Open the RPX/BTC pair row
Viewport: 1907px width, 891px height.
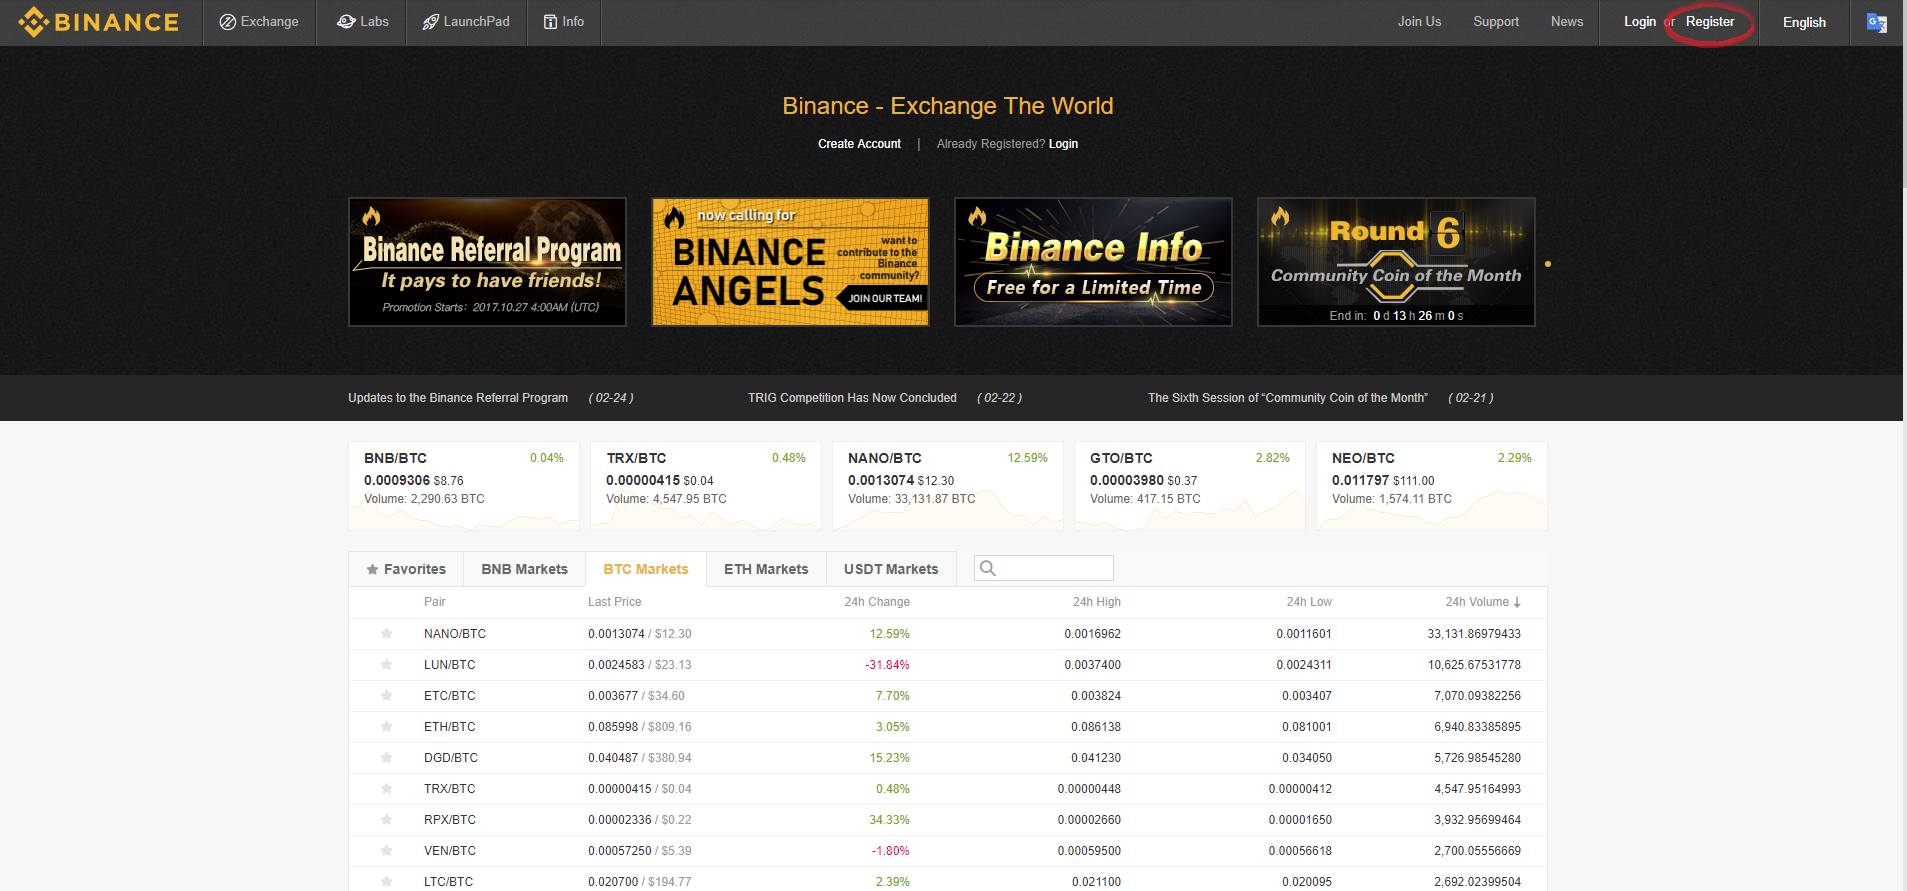coord(948,820)
